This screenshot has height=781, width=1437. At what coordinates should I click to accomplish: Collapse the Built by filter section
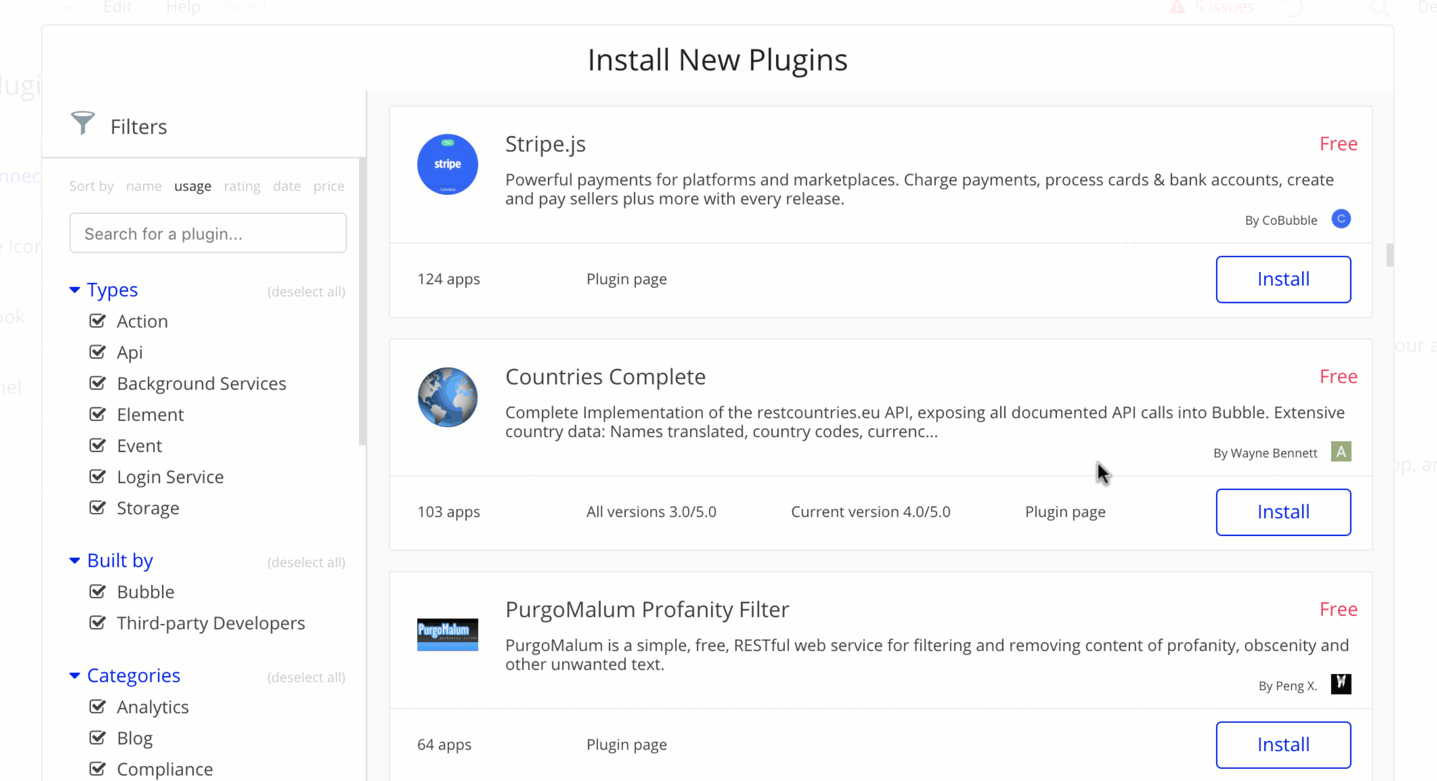74,561
